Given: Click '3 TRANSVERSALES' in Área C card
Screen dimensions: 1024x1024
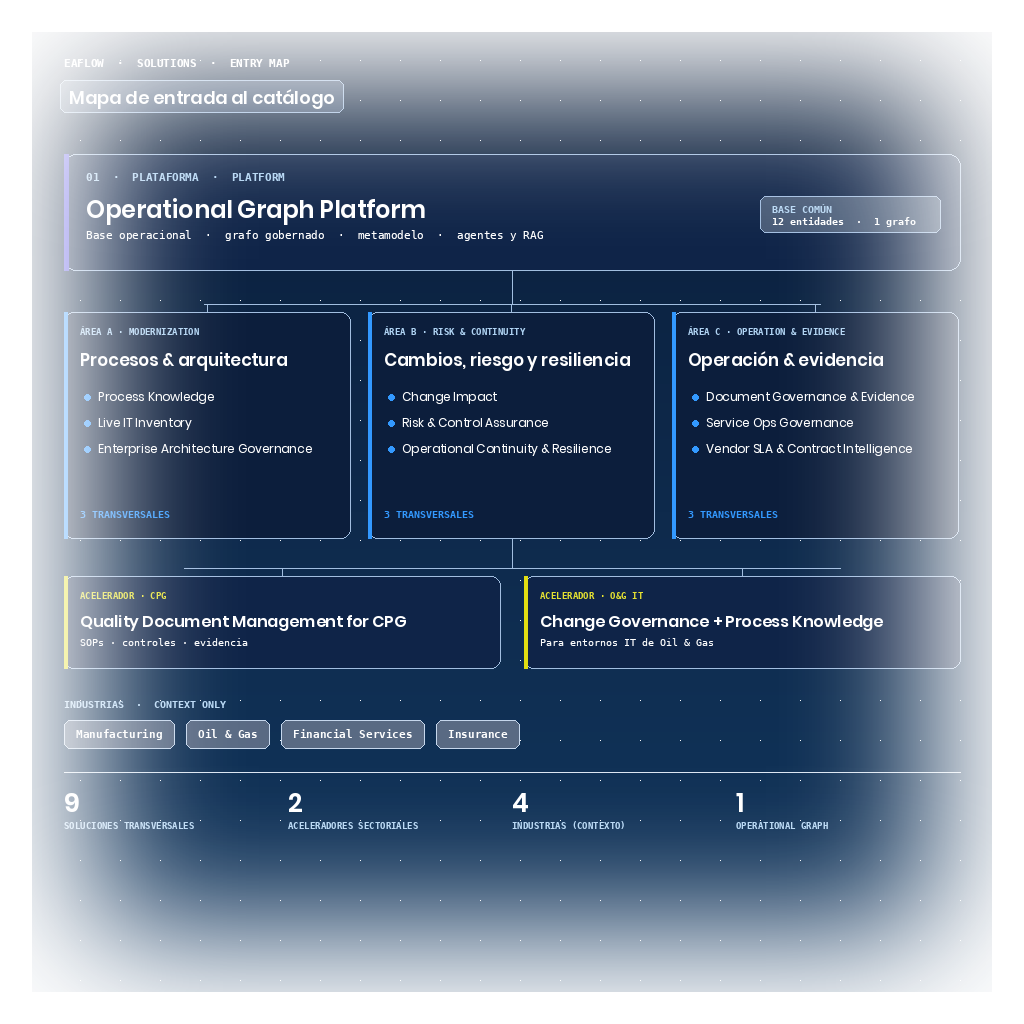Looking at the screenshot, I should (x=733, y=515).
